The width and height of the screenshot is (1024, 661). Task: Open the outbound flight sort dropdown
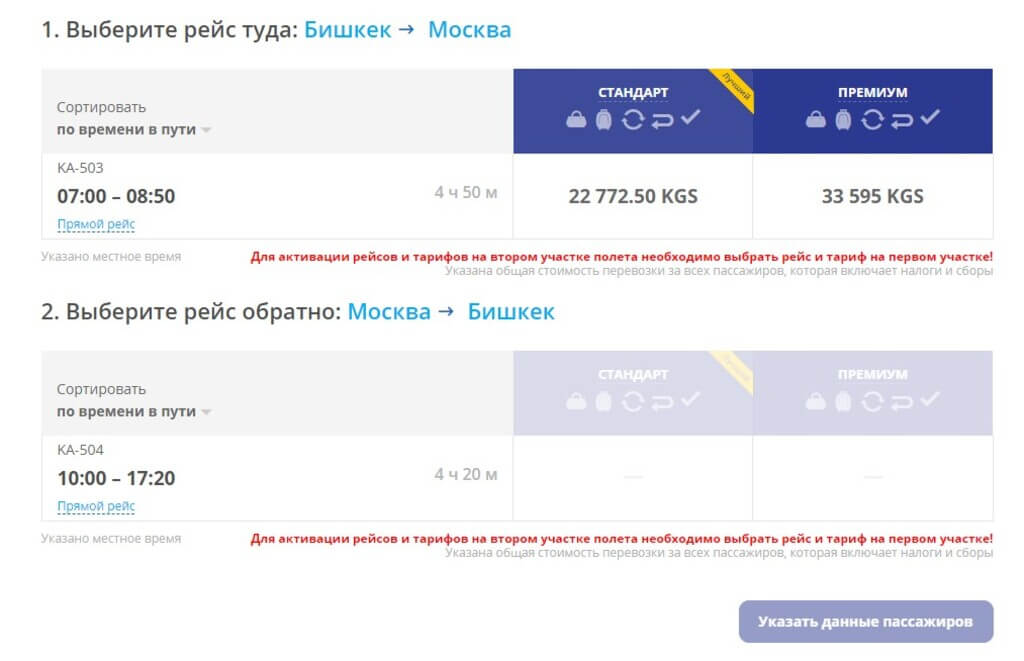[x=134, y=129]
